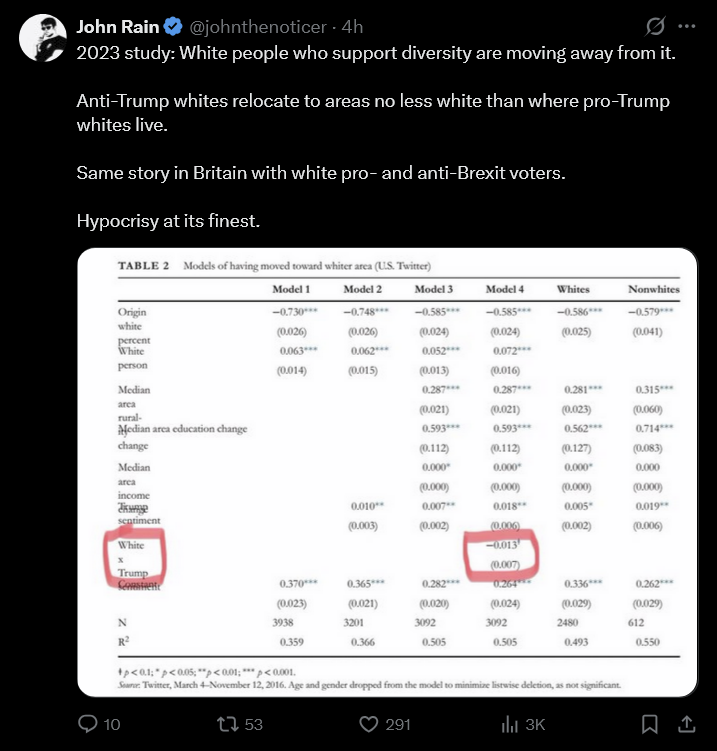Visit the @johnthenoticer handle link

[258, 27]
